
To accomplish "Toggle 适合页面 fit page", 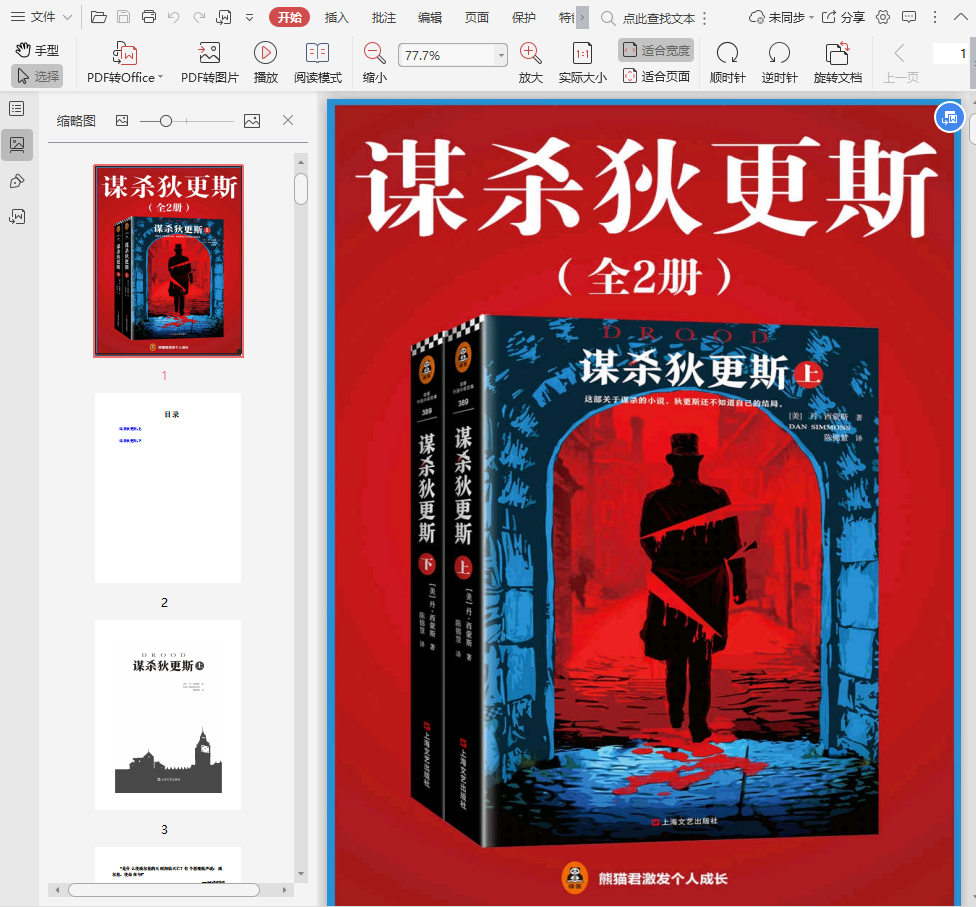I will (656, 76).
